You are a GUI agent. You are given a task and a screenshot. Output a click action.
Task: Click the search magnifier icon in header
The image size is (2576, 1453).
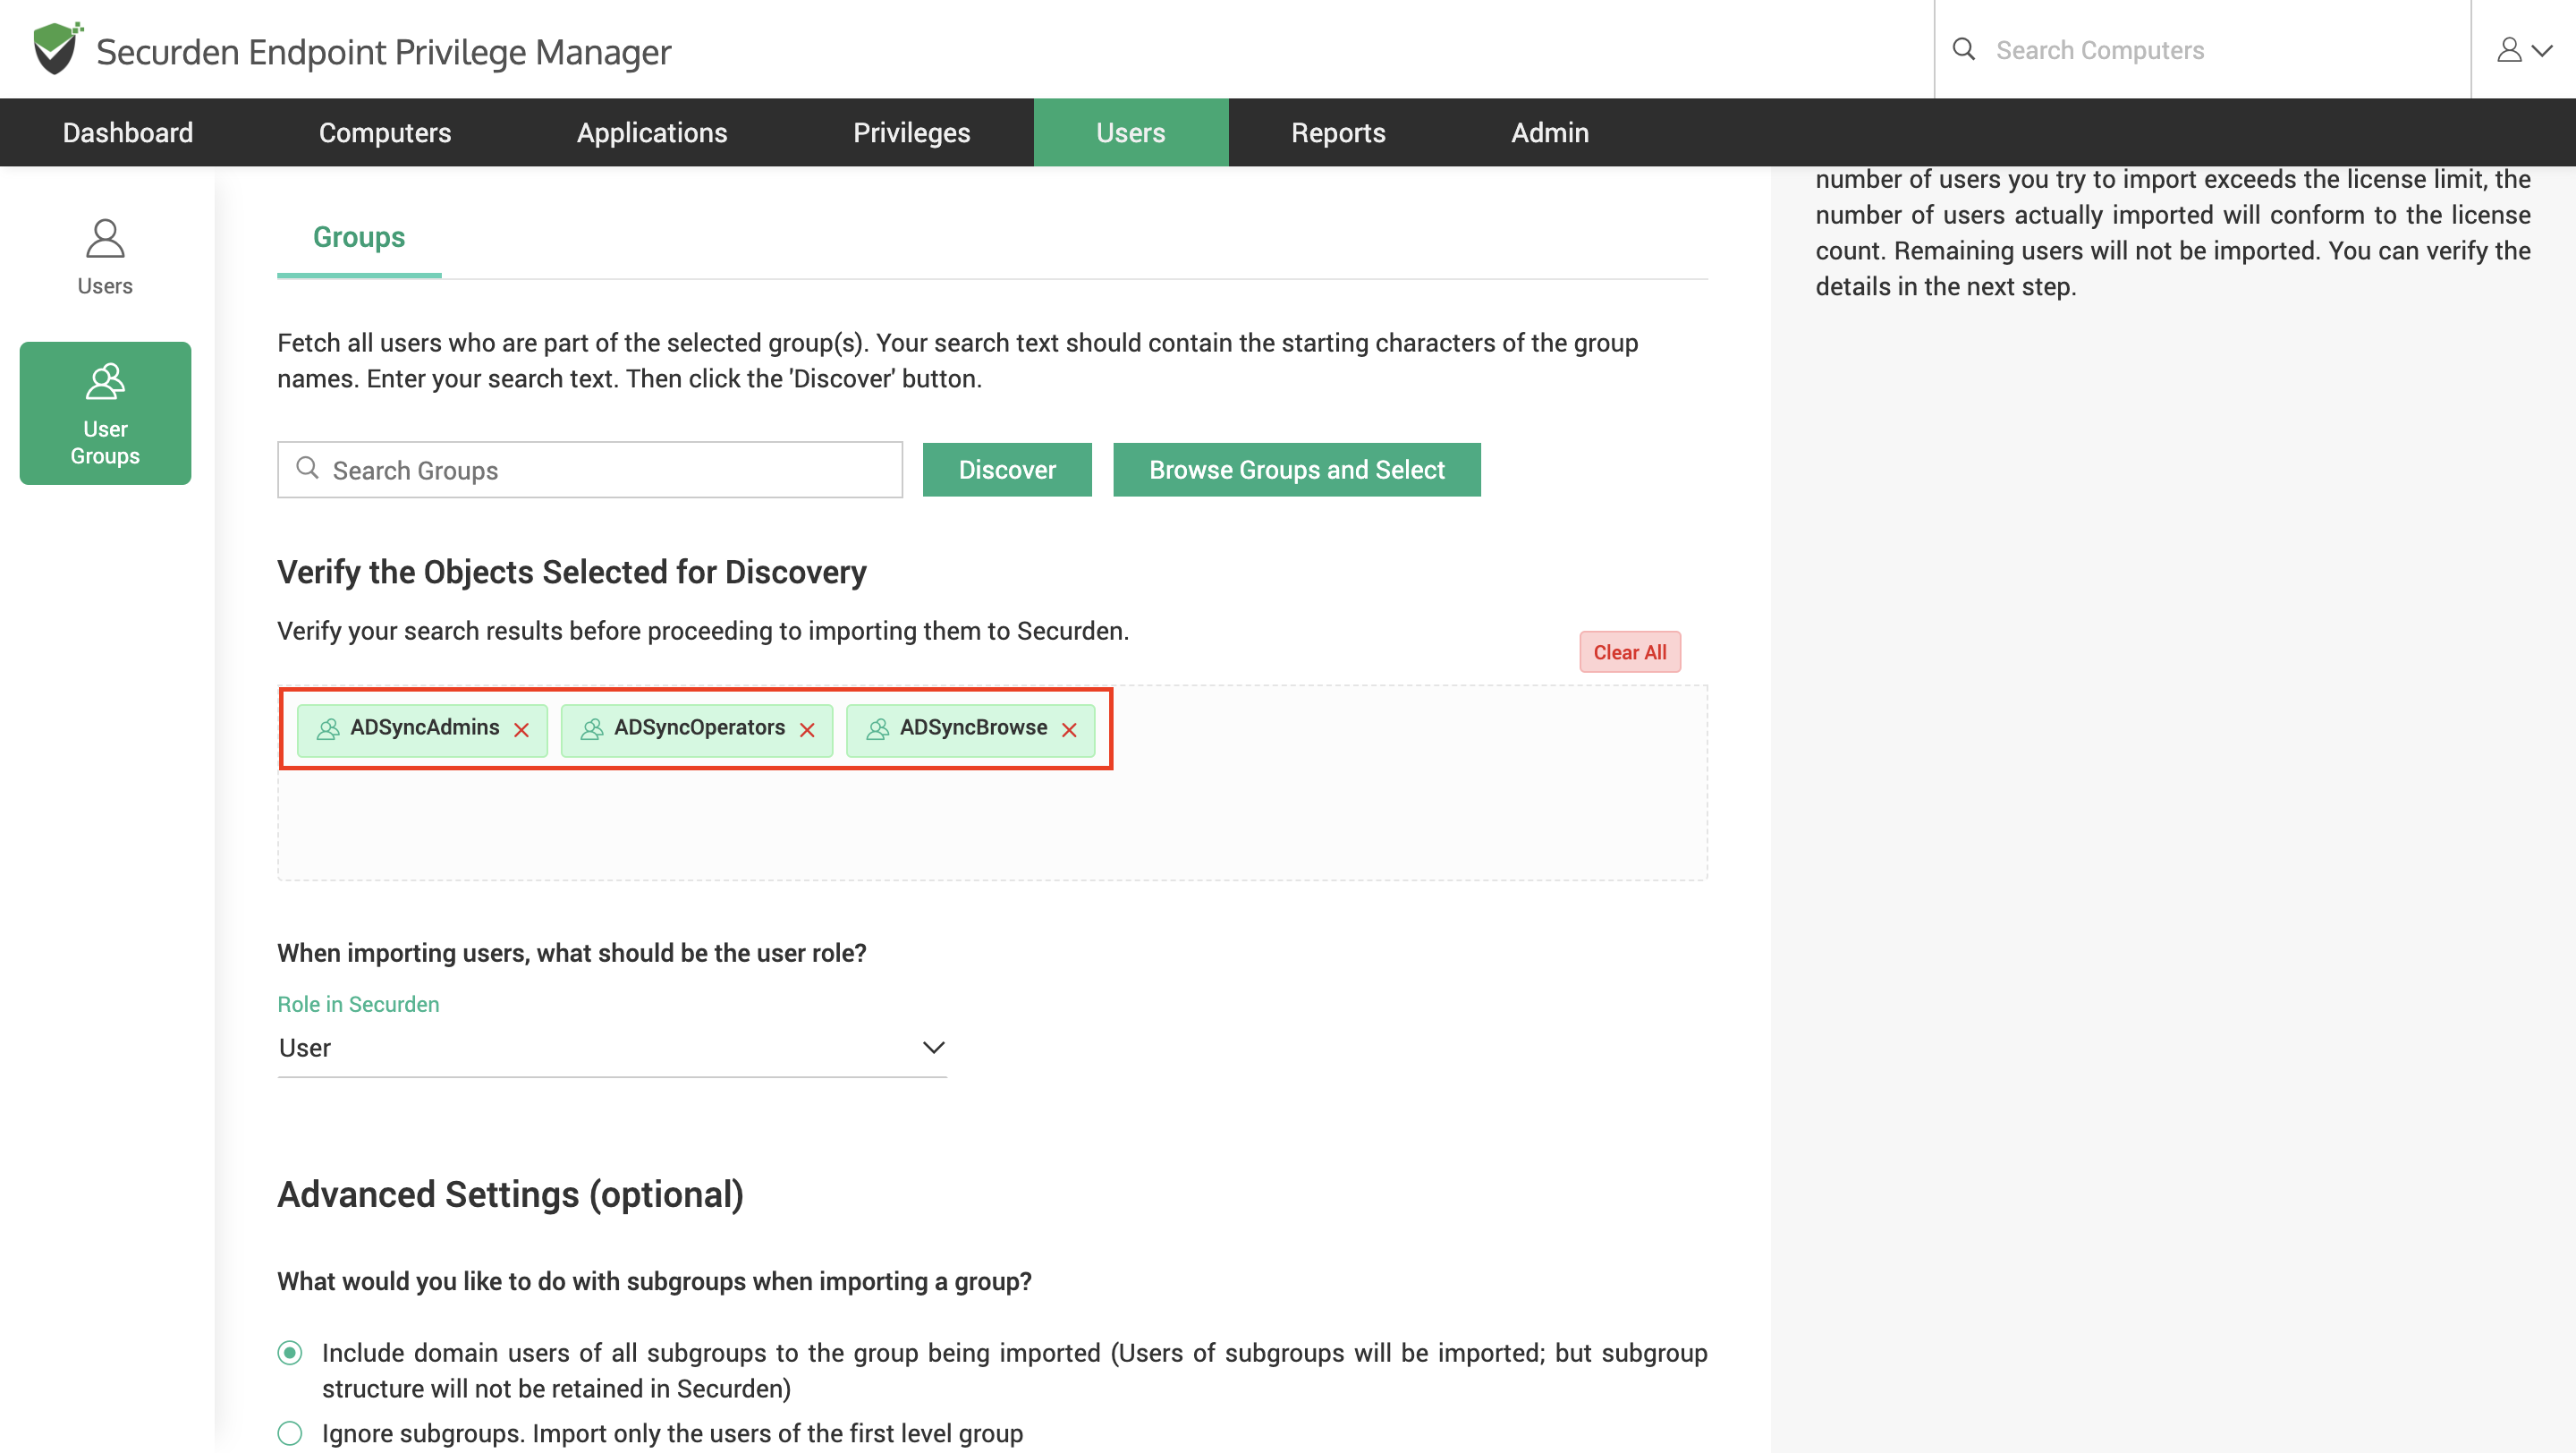click(1963, 49)
